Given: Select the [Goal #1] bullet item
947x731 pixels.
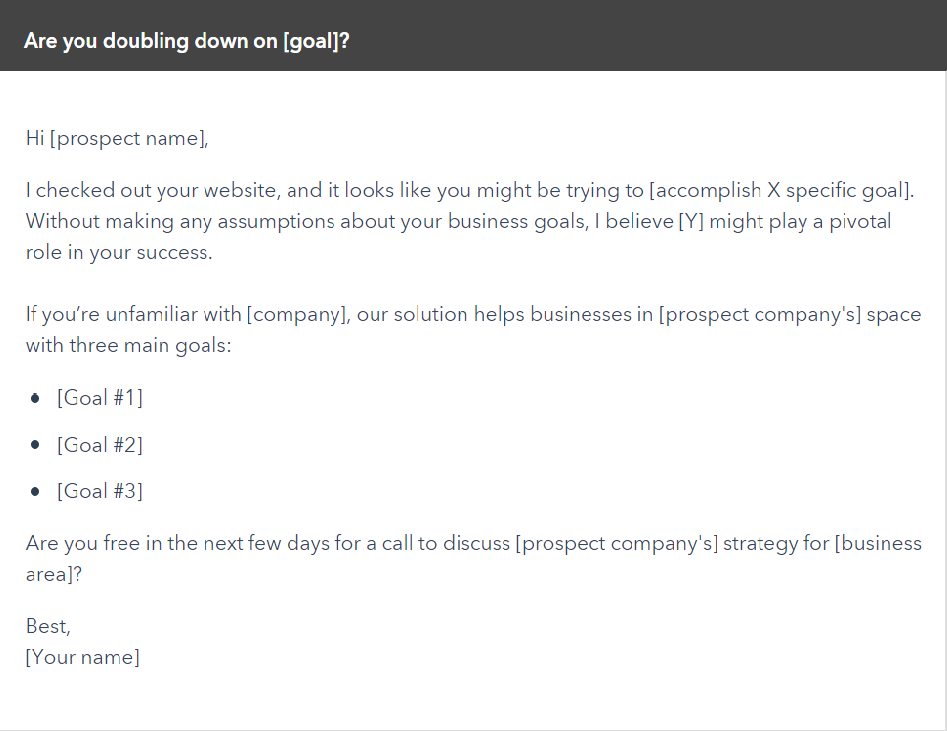Looking at the screenshot, I should pos(100,398).
